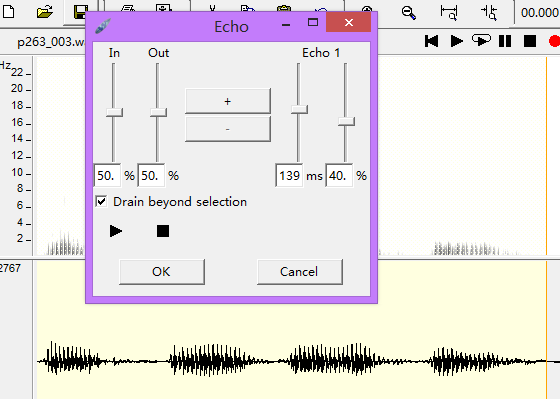Uncheck Drain beyond selection

pyautogui.click(x=101, y=201)
